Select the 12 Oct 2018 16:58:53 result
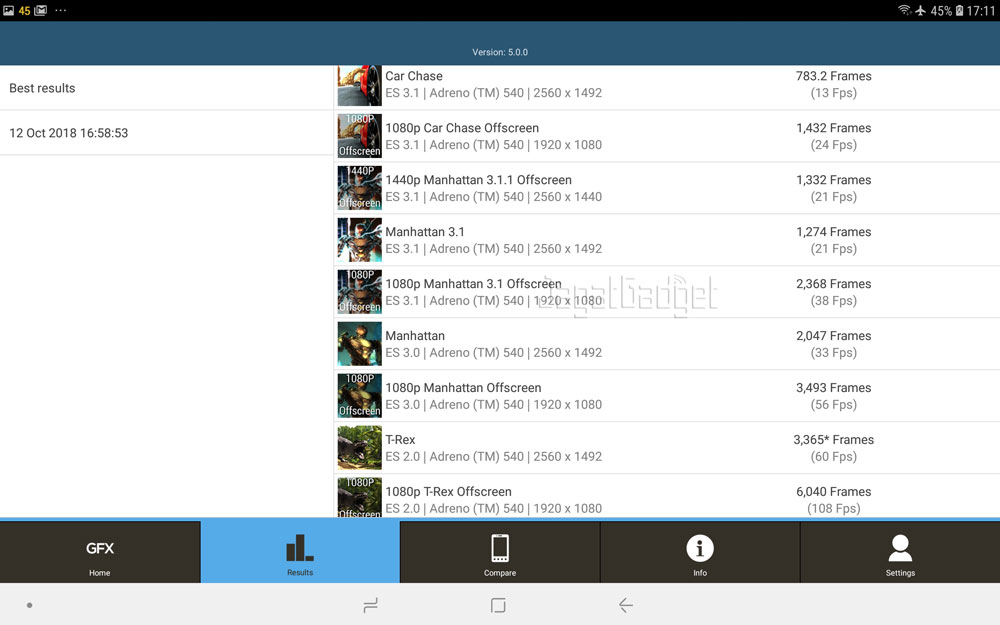Viewport: 1000px width, 625px height. [166, 133]
